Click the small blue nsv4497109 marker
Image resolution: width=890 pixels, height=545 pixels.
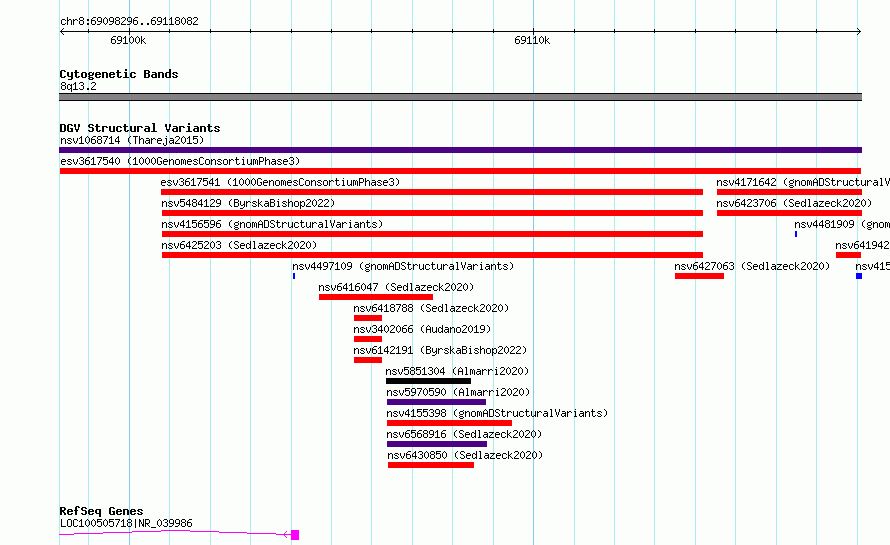coord(294,276)
